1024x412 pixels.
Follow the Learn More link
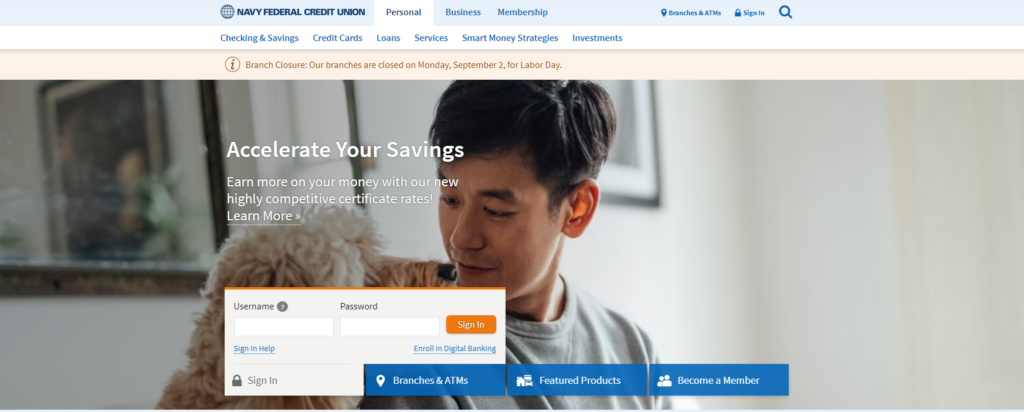(x=263, y=216)
